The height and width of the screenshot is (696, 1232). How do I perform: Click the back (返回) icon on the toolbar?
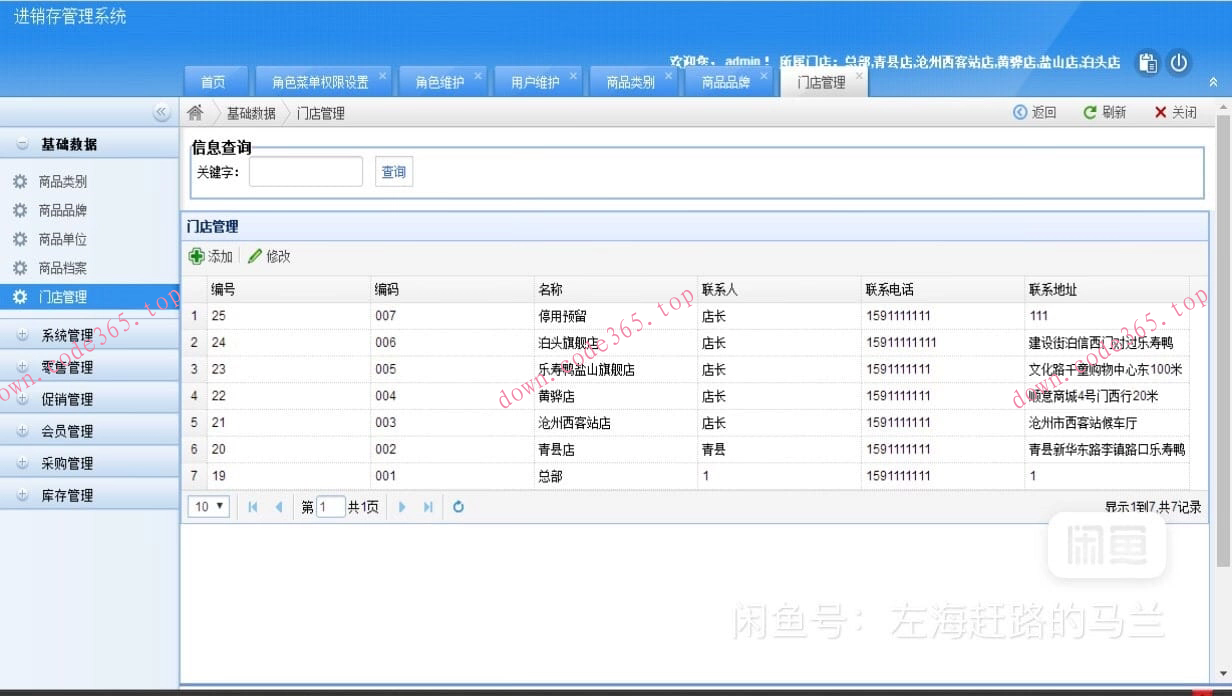tap(1021, 112)
